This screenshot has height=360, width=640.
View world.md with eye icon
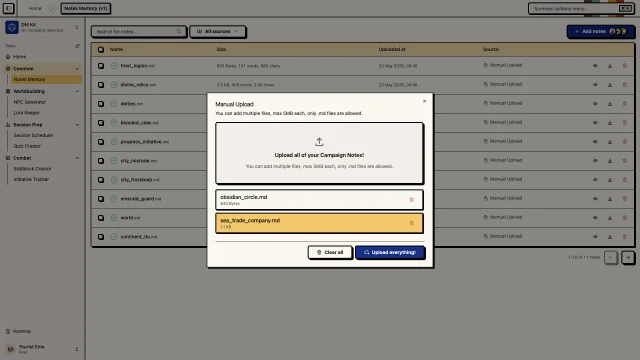[x=595, y=218]
